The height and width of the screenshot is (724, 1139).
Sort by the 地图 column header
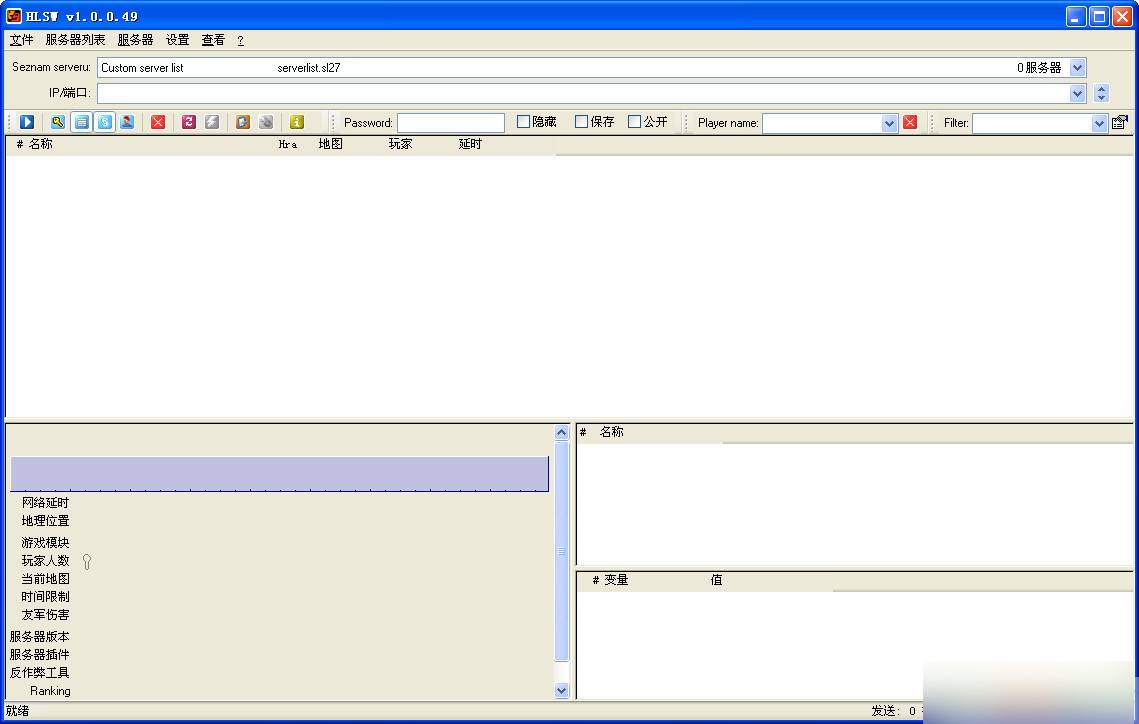tap(331, 144)
